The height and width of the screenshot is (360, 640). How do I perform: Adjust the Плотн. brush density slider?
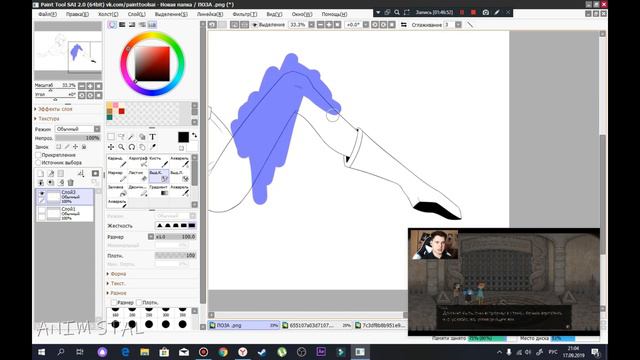click(176, 256)
